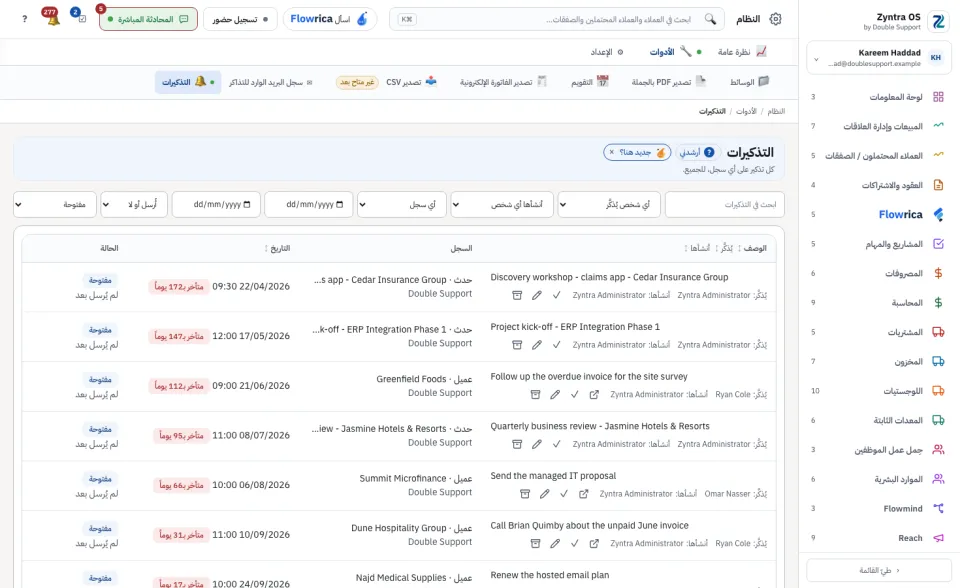
Task: Mark Discovery workshop reminder as done
Action: pos(556,295)
